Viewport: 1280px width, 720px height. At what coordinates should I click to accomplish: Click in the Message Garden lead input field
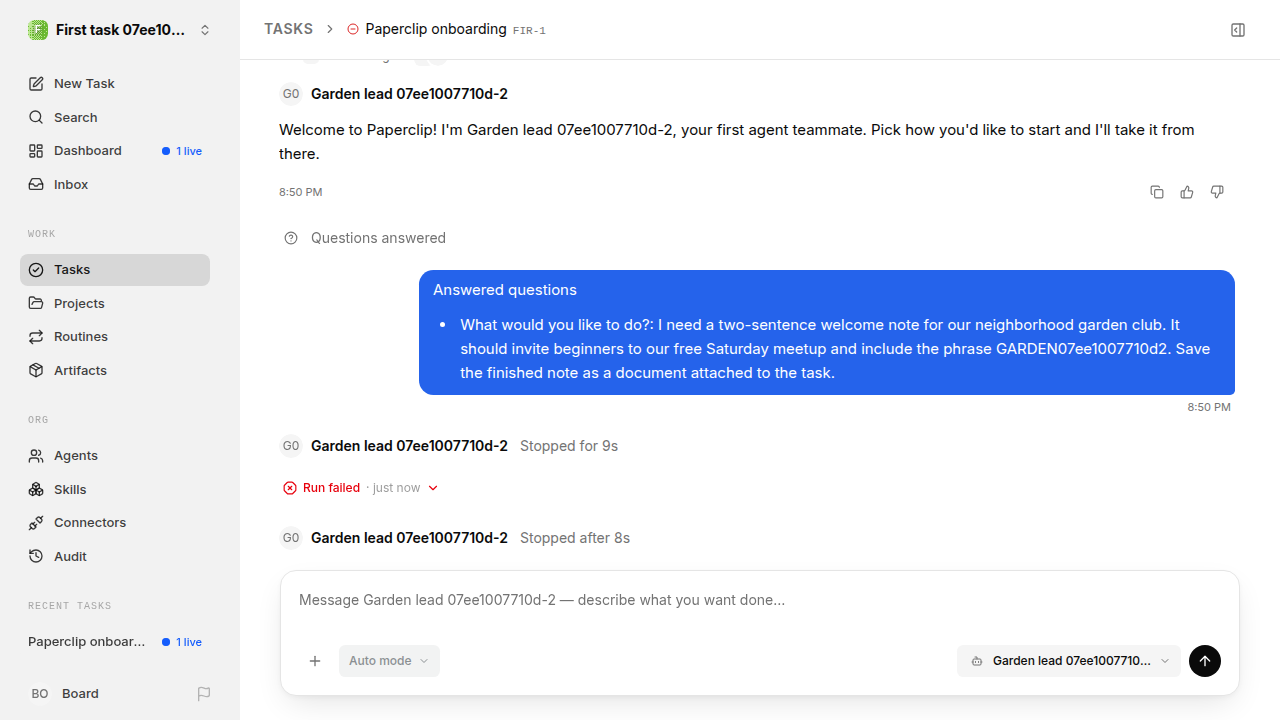pyautogui.click(x=760, y=600)
